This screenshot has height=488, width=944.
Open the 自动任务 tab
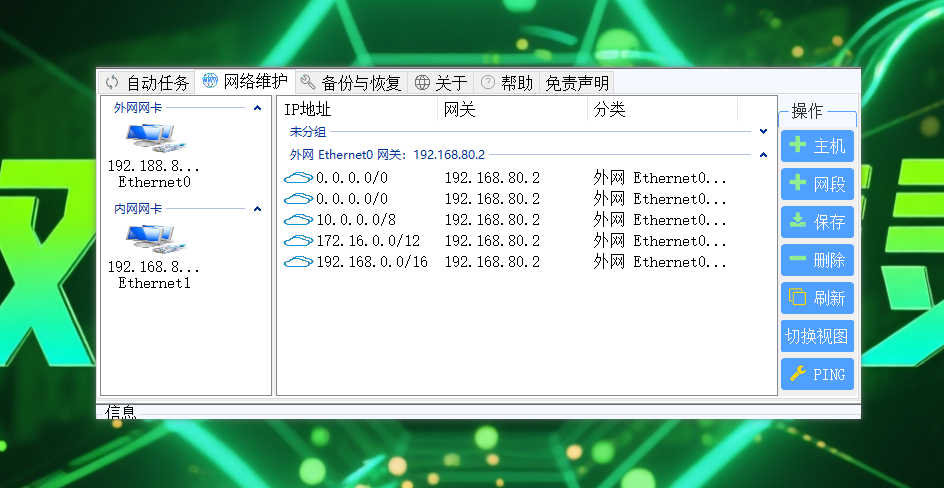pos(147,82)
